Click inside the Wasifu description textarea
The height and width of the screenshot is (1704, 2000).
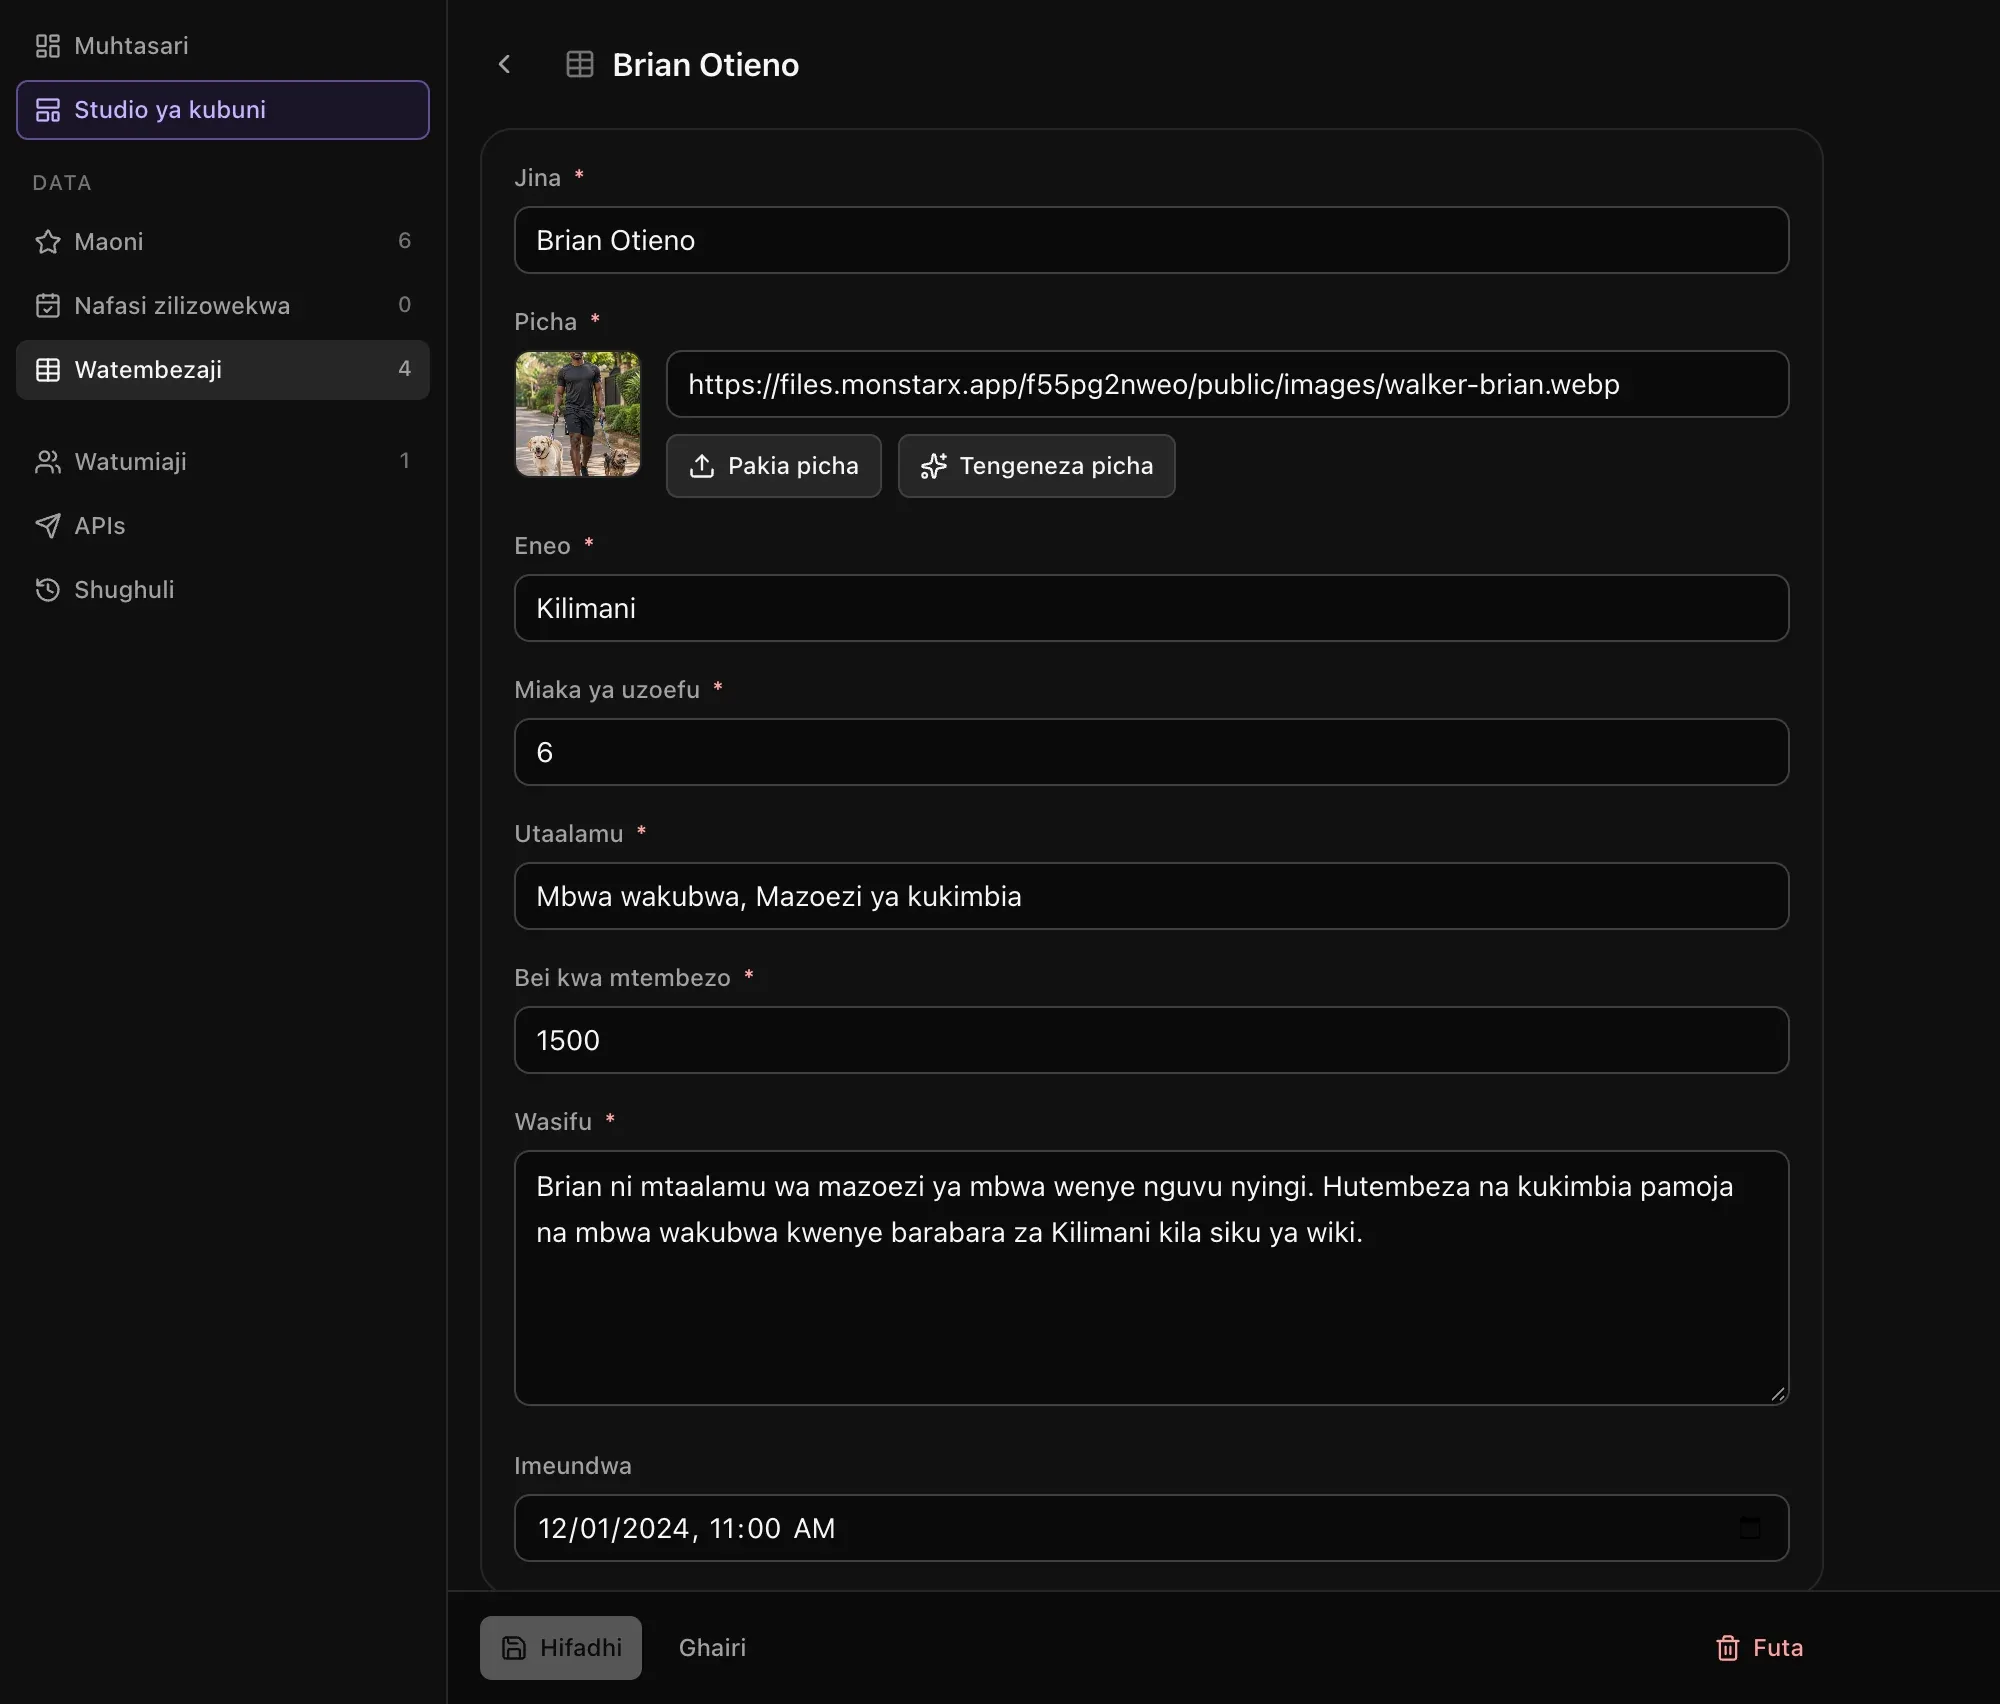(x=1151, y=1278)
